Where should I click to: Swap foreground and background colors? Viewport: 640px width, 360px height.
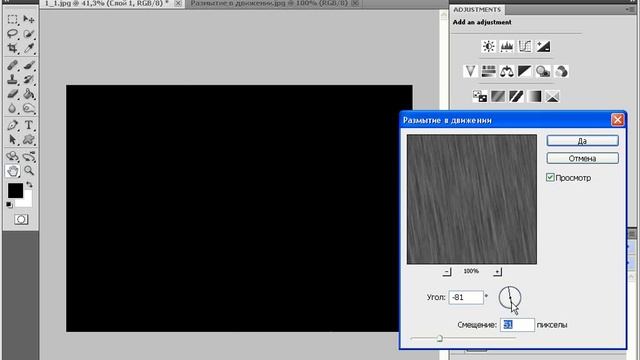(29, 185)
